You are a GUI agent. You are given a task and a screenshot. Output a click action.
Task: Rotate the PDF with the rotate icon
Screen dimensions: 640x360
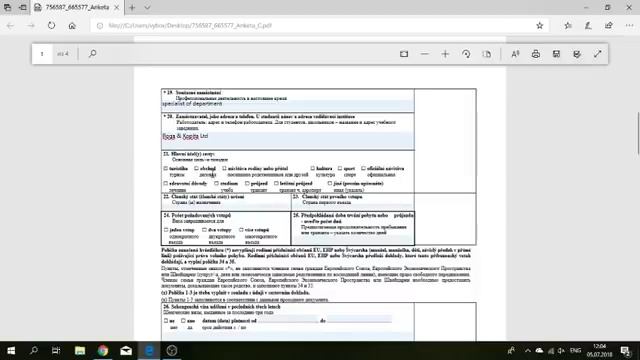pos(466,54)
